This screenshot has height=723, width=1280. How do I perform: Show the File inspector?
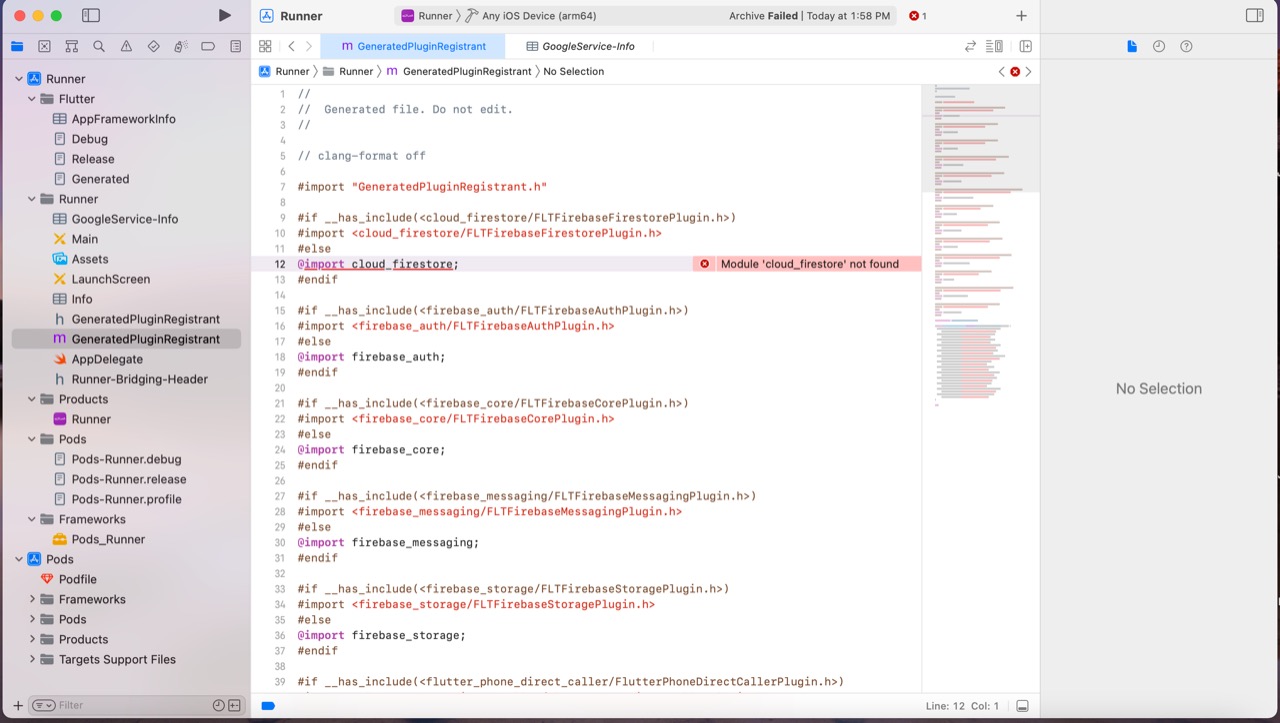coord(1132,46)
